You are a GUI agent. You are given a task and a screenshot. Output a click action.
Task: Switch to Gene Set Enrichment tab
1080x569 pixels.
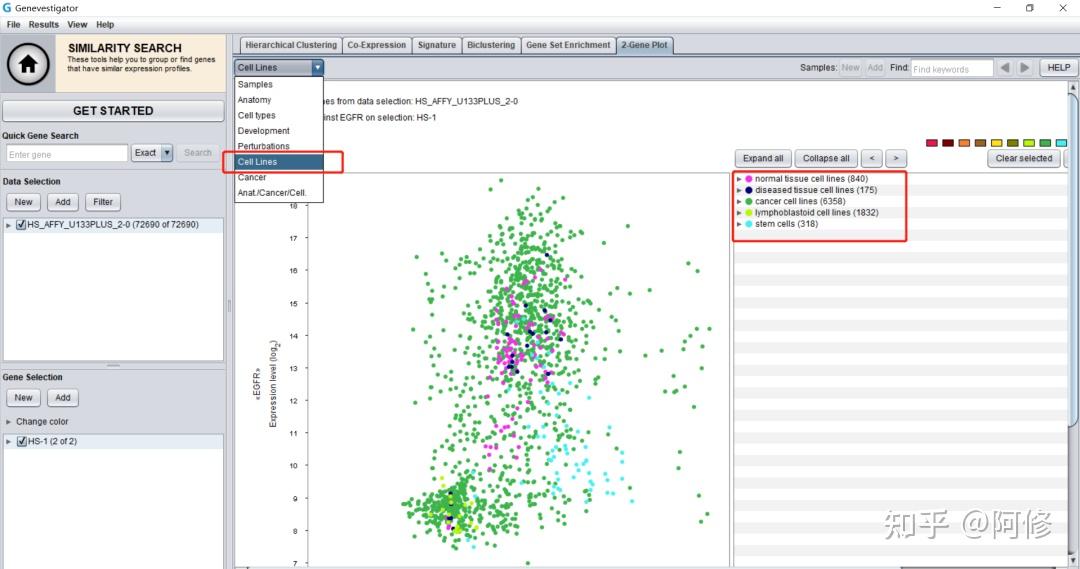coord(568,45)
